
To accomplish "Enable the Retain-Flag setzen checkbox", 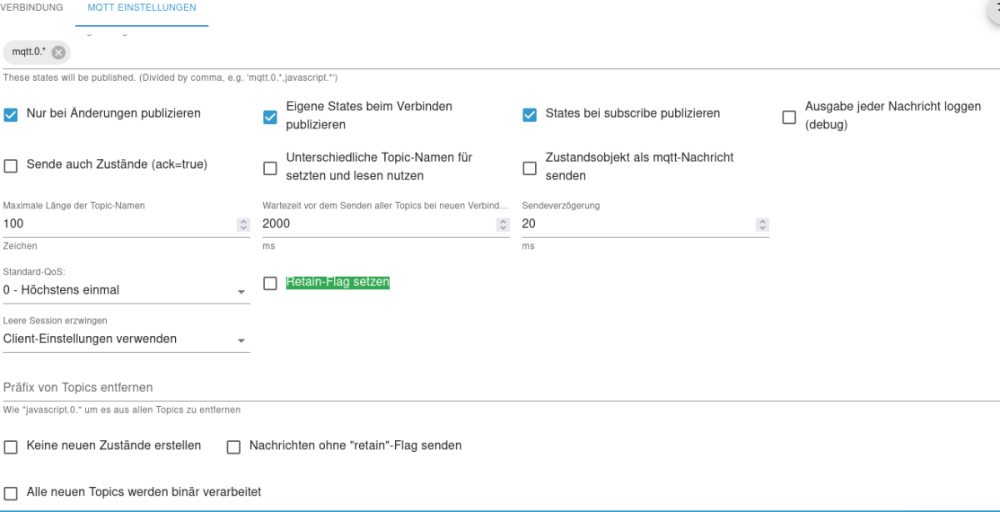I will tap(270, 284).
